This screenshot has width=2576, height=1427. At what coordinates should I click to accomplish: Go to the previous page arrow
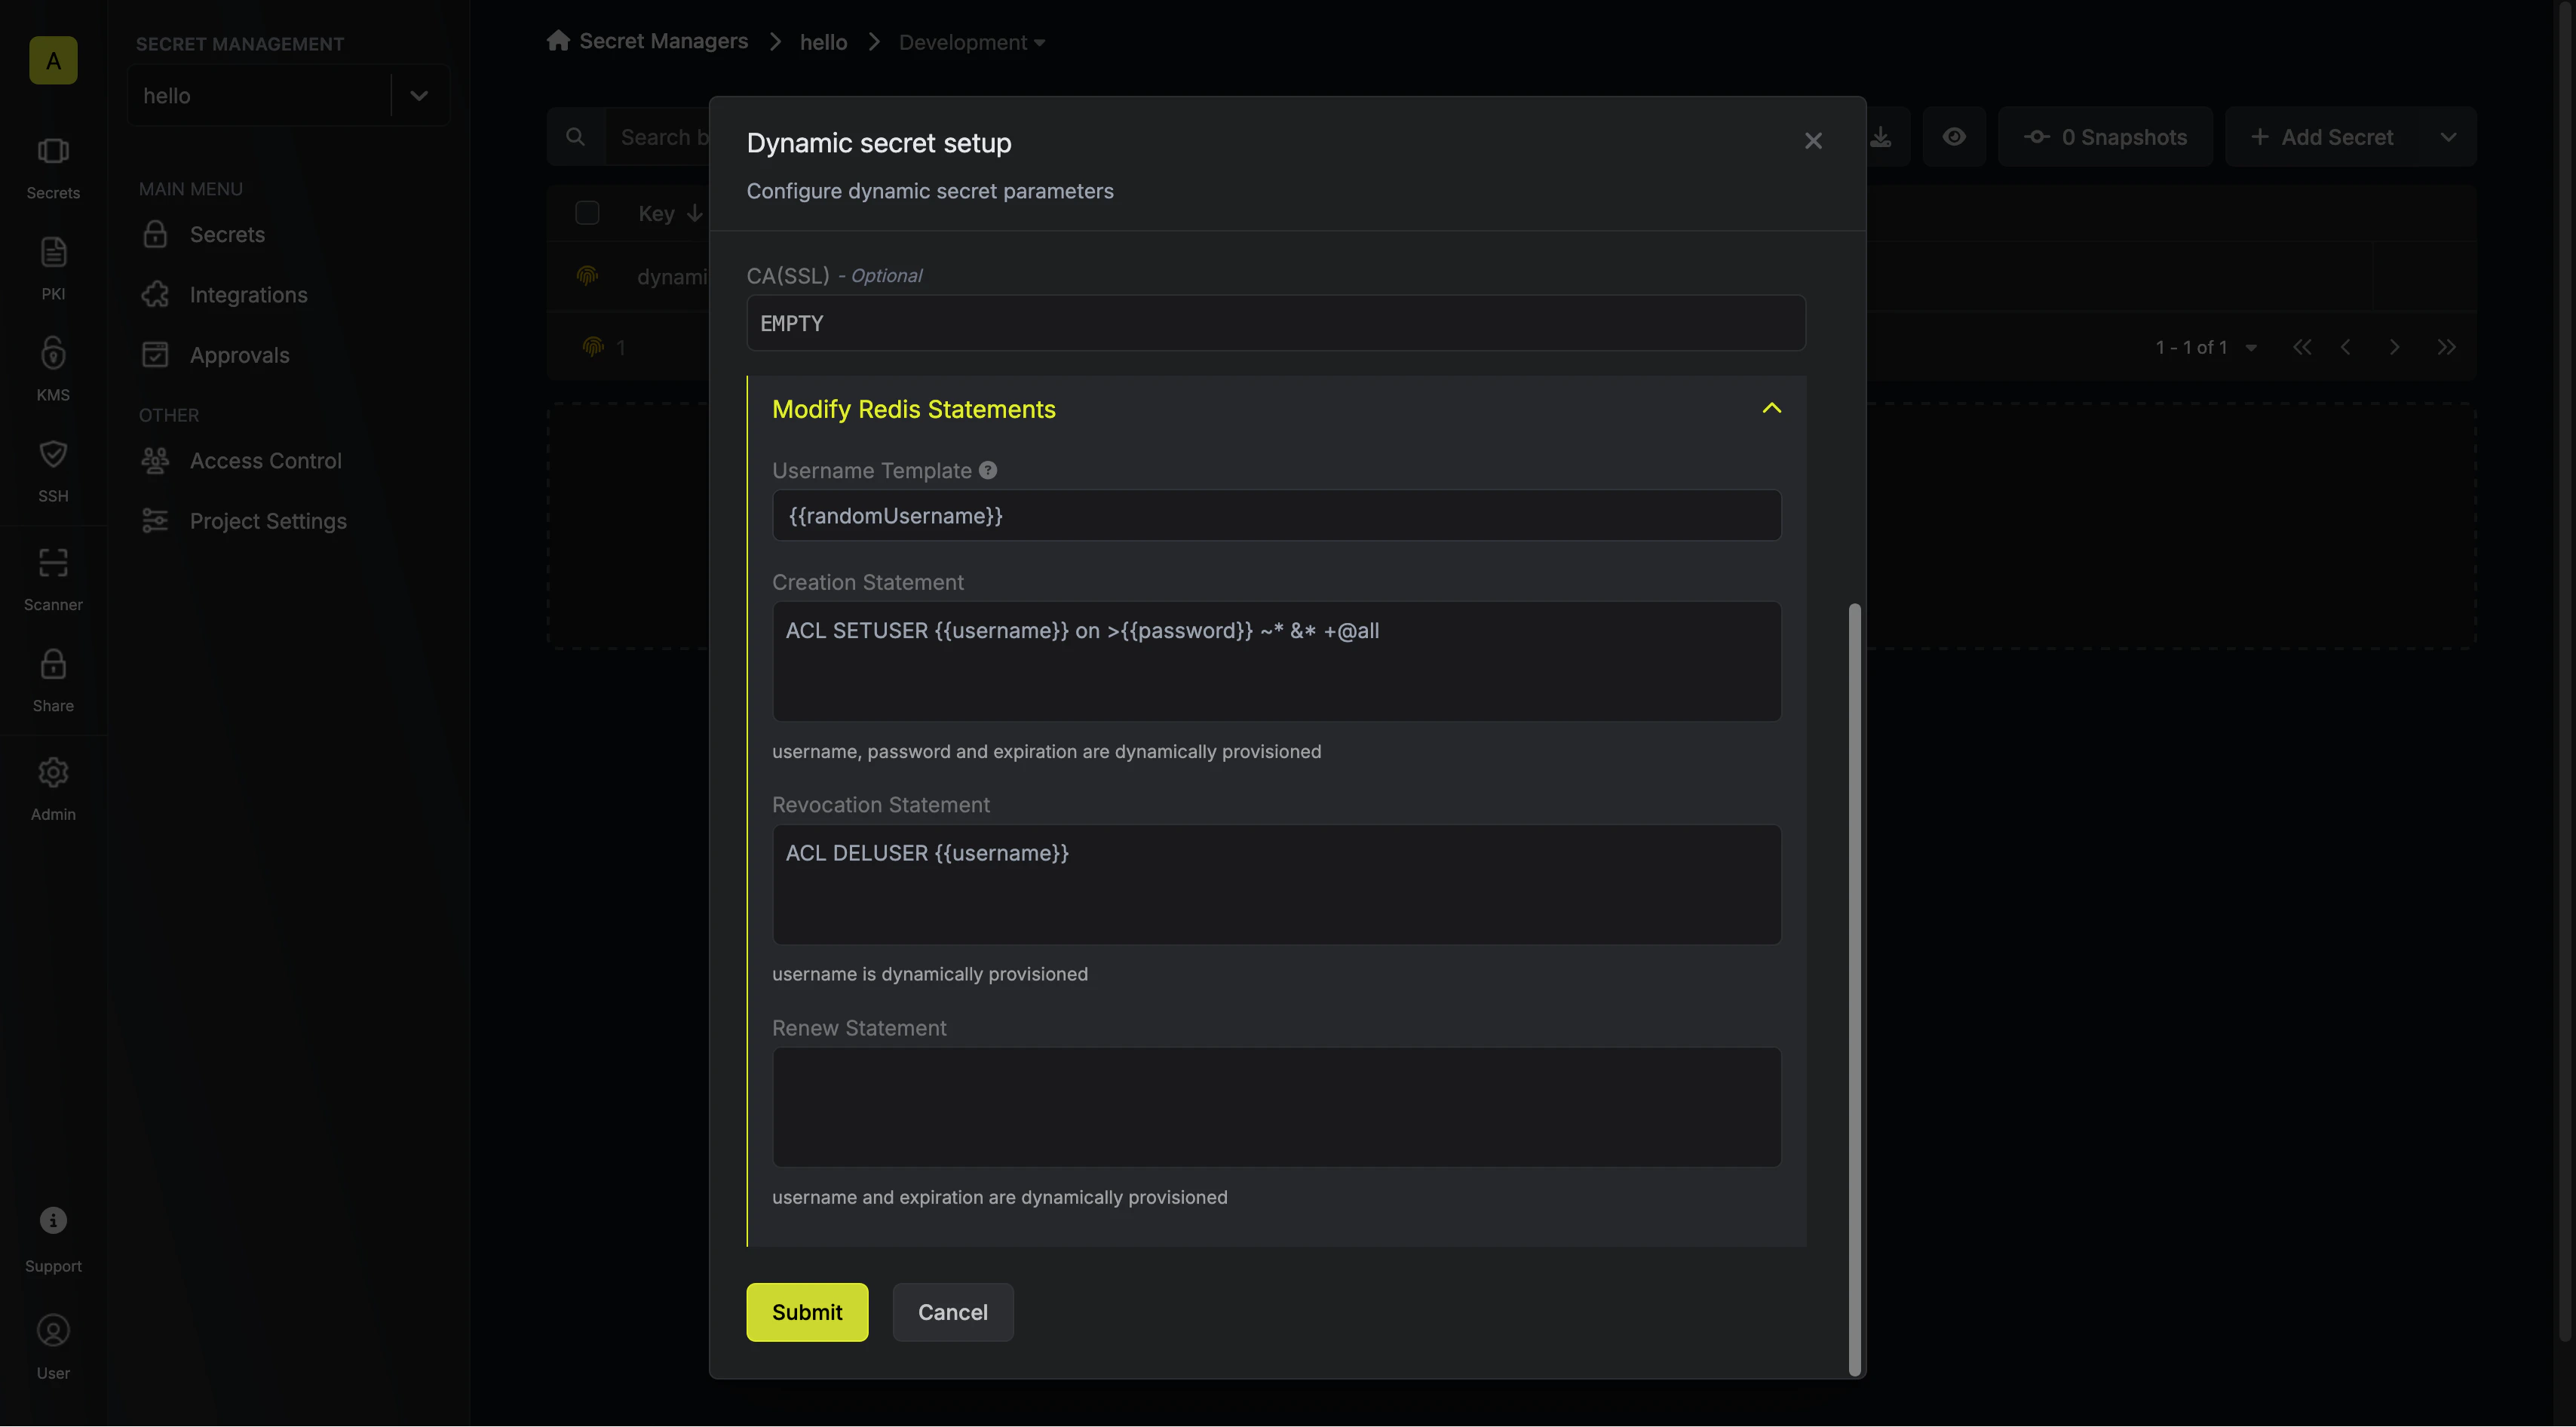pos(2345,347)
